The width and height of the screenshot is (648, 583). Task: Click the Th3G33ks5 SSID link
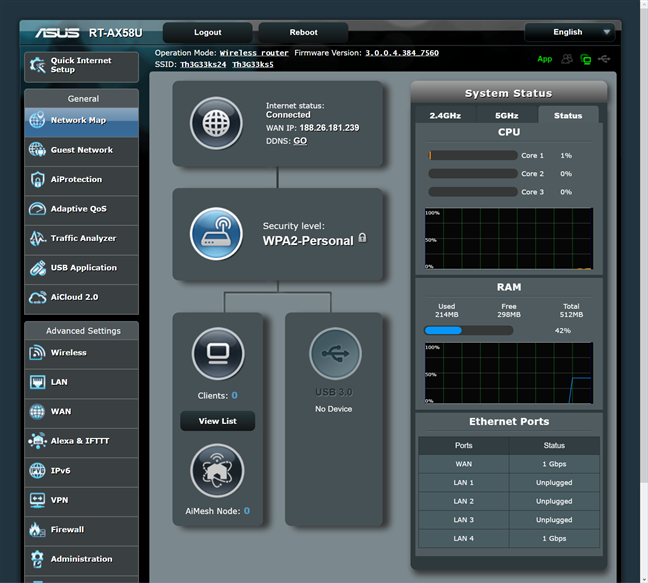(253, 64)
